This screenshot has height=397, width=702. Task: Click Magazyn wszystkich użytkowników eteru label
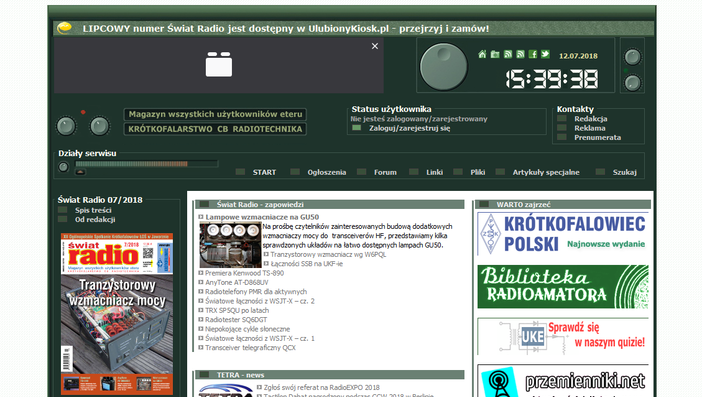coord(215,114)
